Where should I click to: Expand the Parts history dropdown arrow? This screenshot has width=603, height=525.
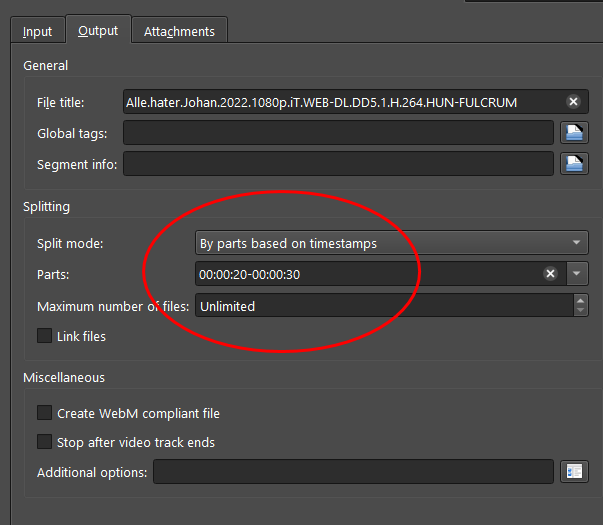tap(577, 273)
